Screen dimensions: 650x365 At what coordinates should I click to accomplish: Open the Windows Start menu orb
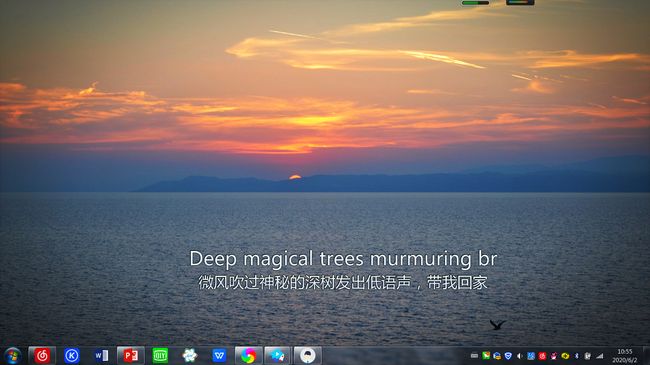(x=12, y=356)
